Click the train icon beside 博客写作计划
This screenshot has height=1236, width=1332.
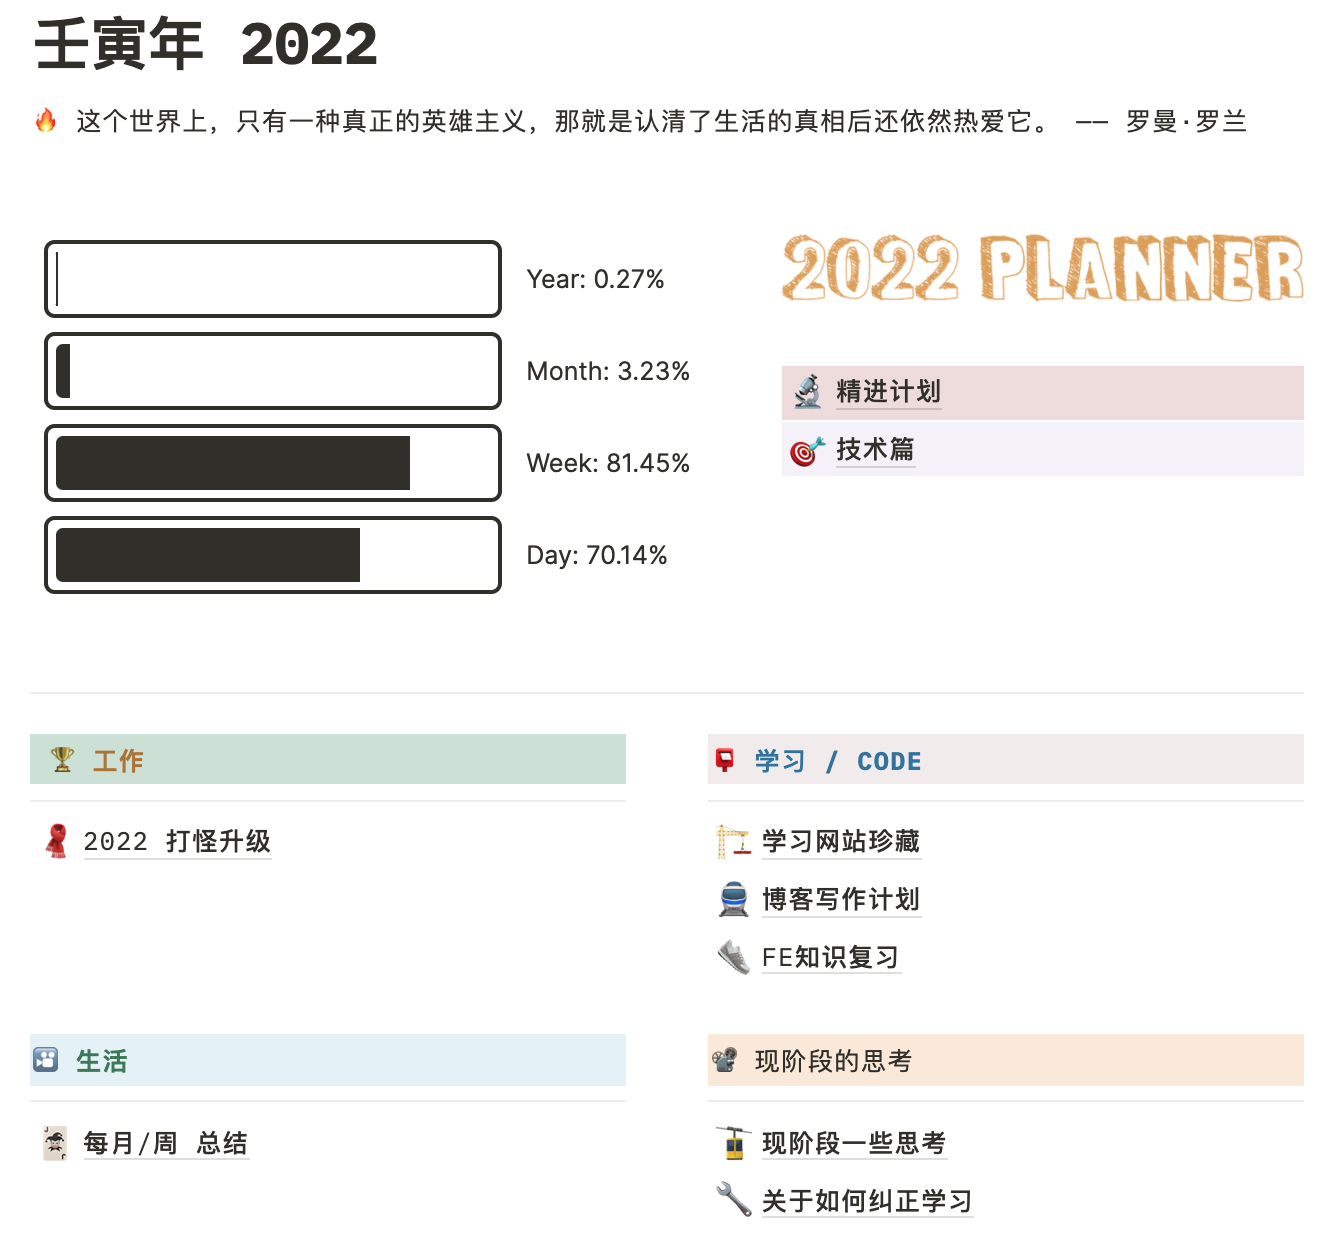[734, 899]
